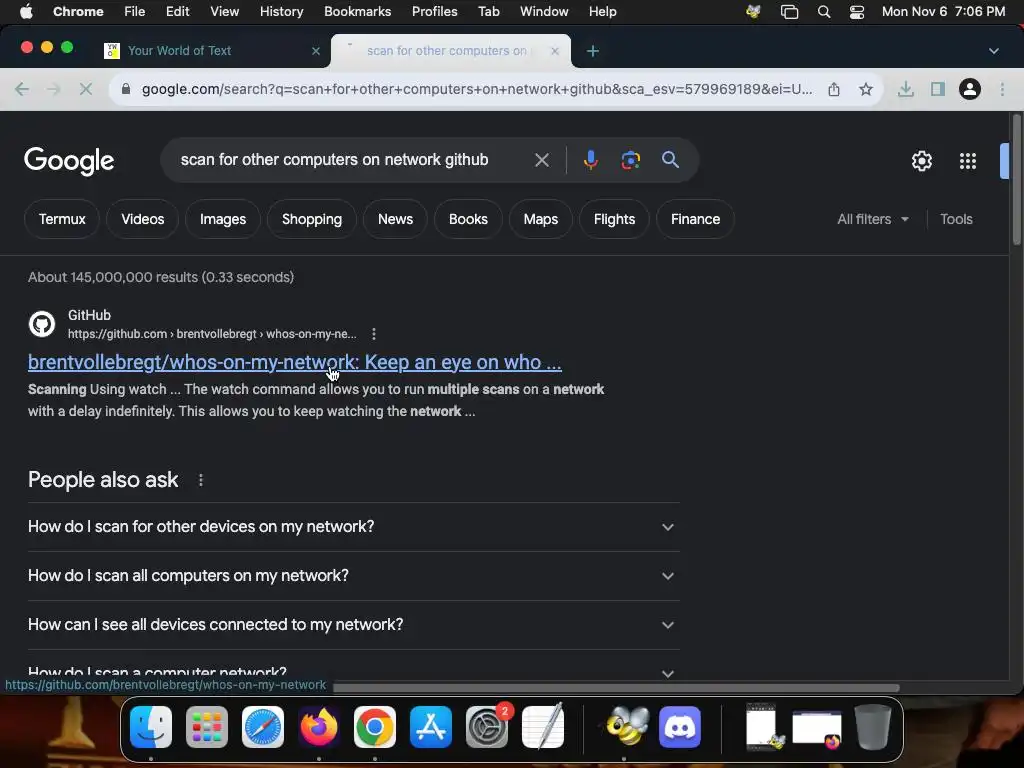
Task: Click the URL address bar
Action: [x=477, y=89]
